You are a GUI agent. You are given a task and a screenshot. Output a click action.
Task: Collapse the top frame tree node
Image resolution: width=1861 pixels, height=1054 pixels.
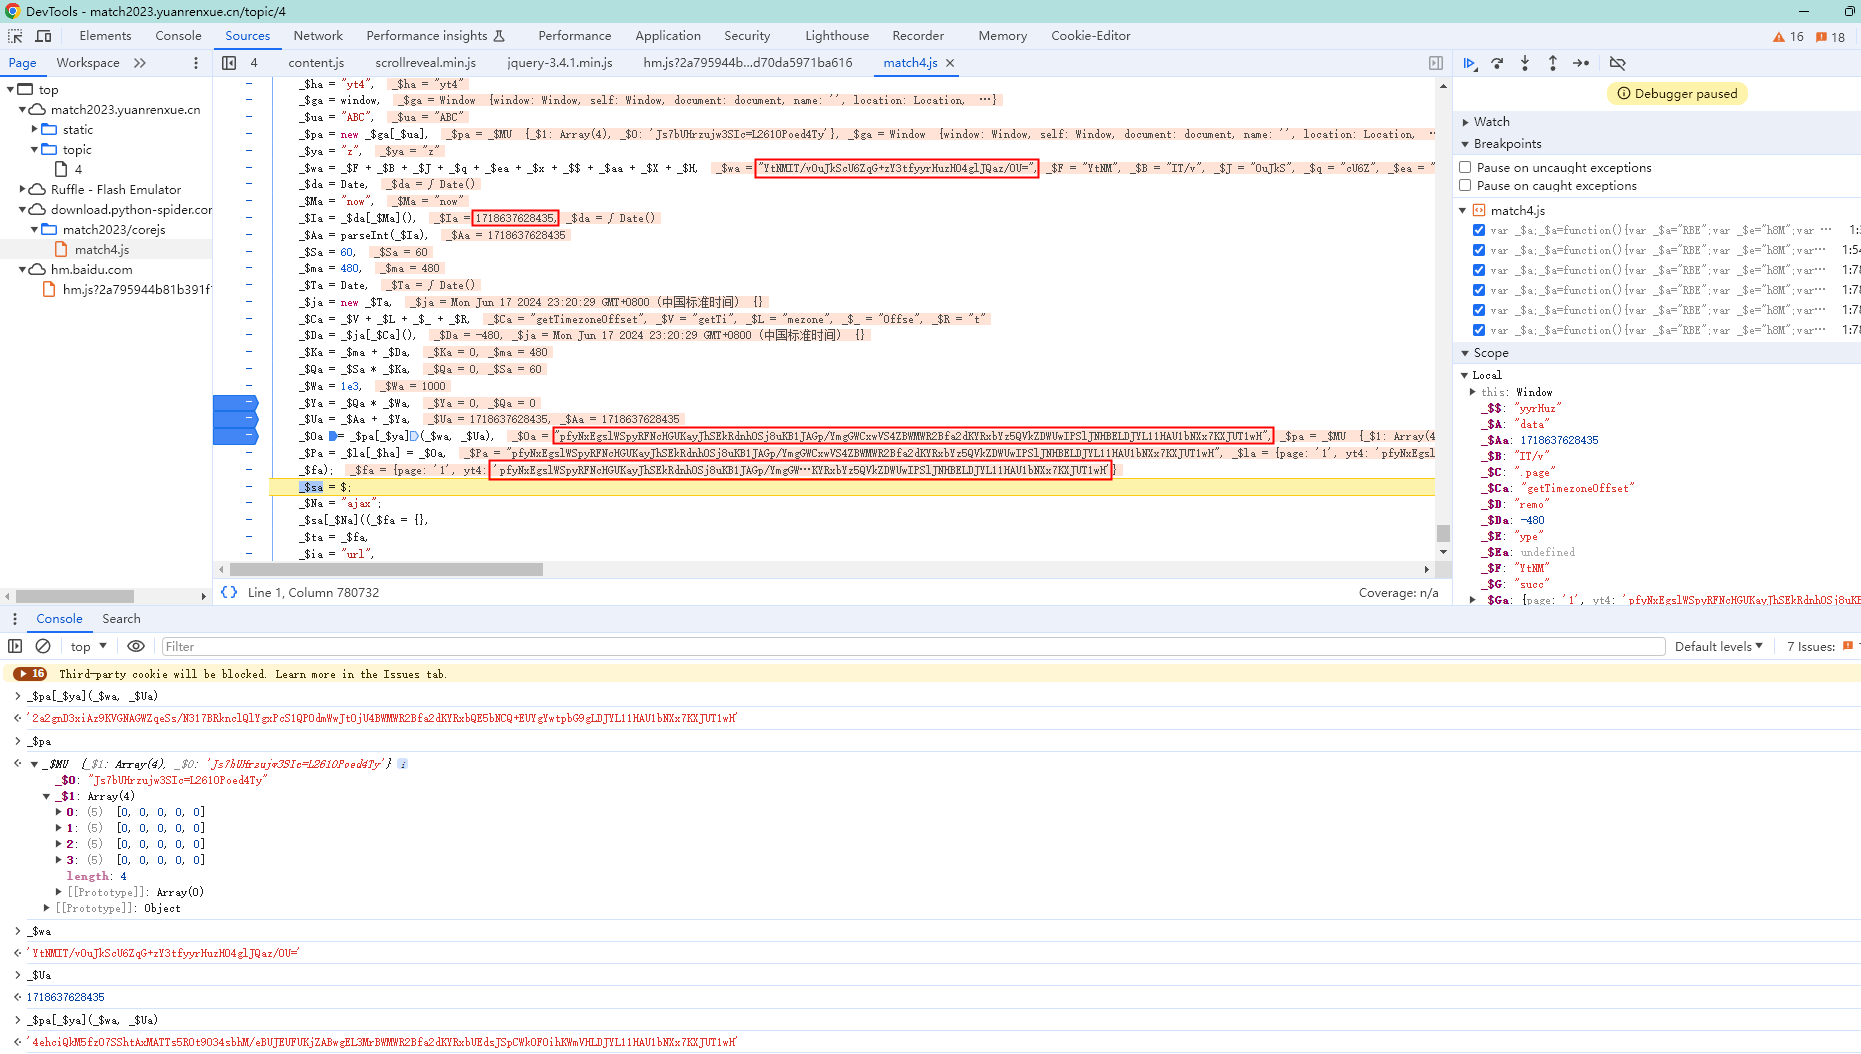click(11, 89)
